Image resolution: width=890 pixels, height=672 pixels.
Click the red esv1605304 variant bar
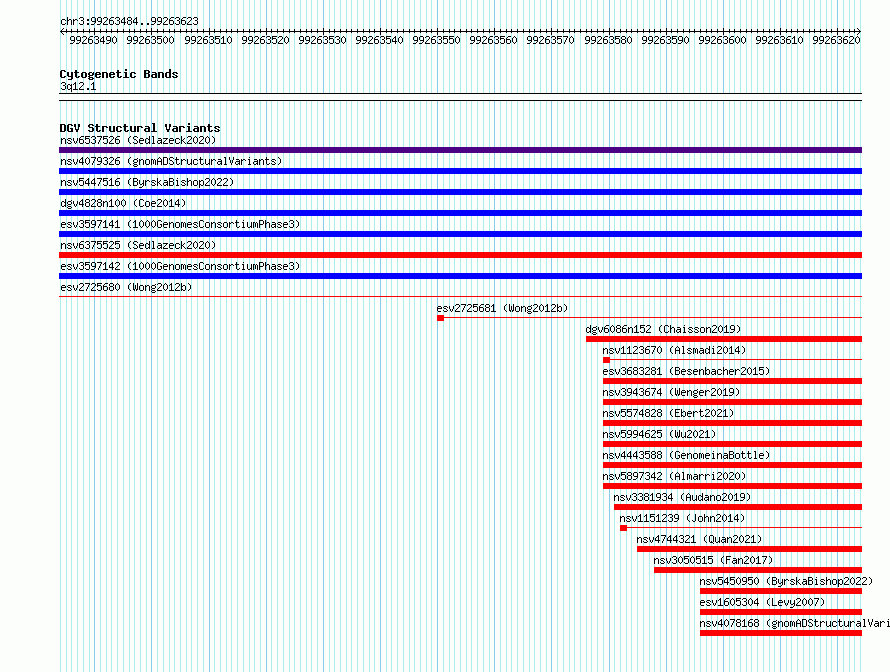[781, 612]
